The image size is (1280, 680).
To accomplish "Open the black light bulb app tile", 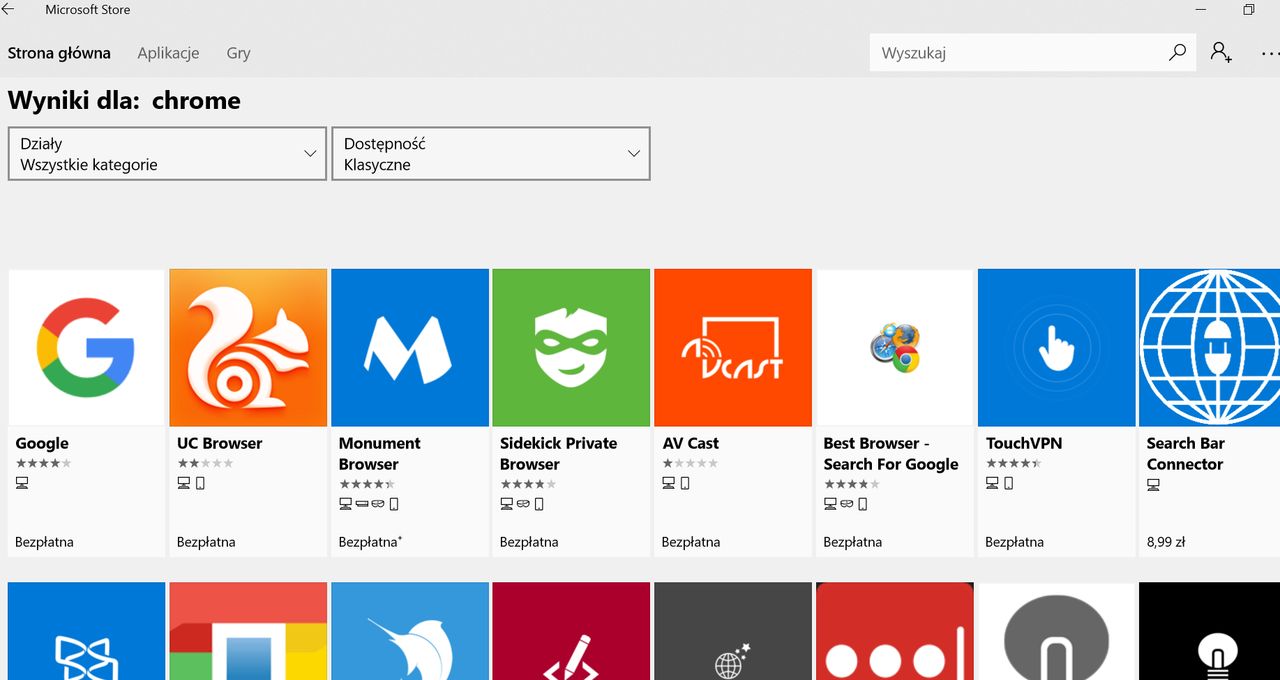I will pyautogui.click(x=1209, y=631).
